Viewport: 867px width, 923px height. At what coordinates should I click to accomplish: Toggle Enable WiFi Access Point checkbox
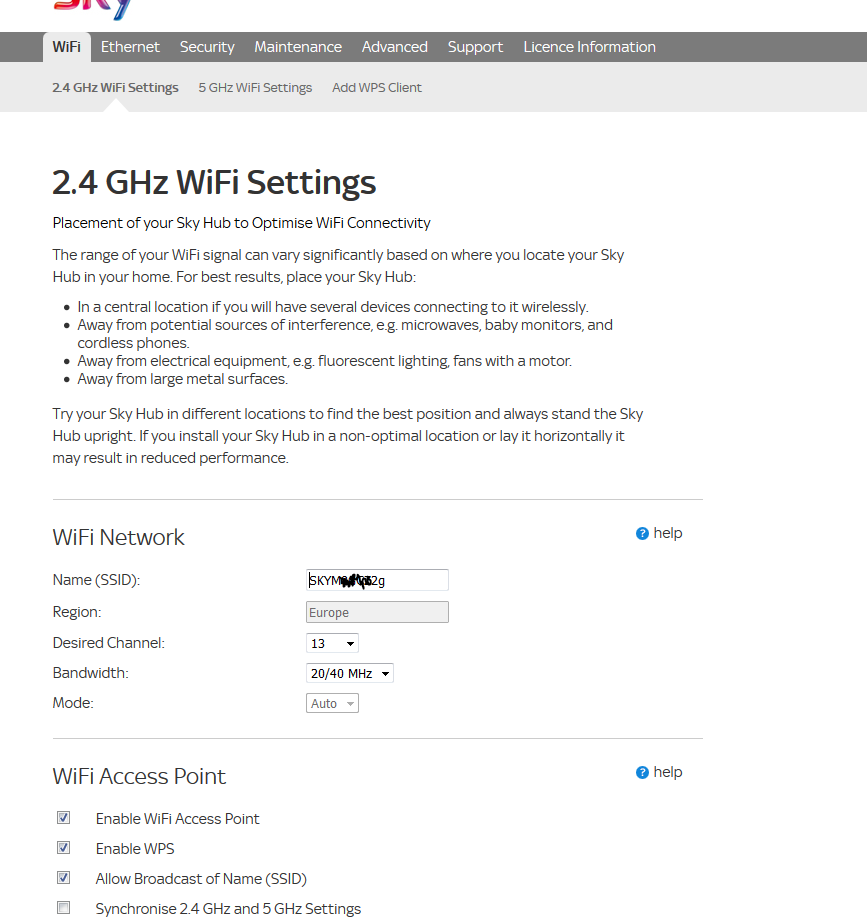(x=64, y=818)
